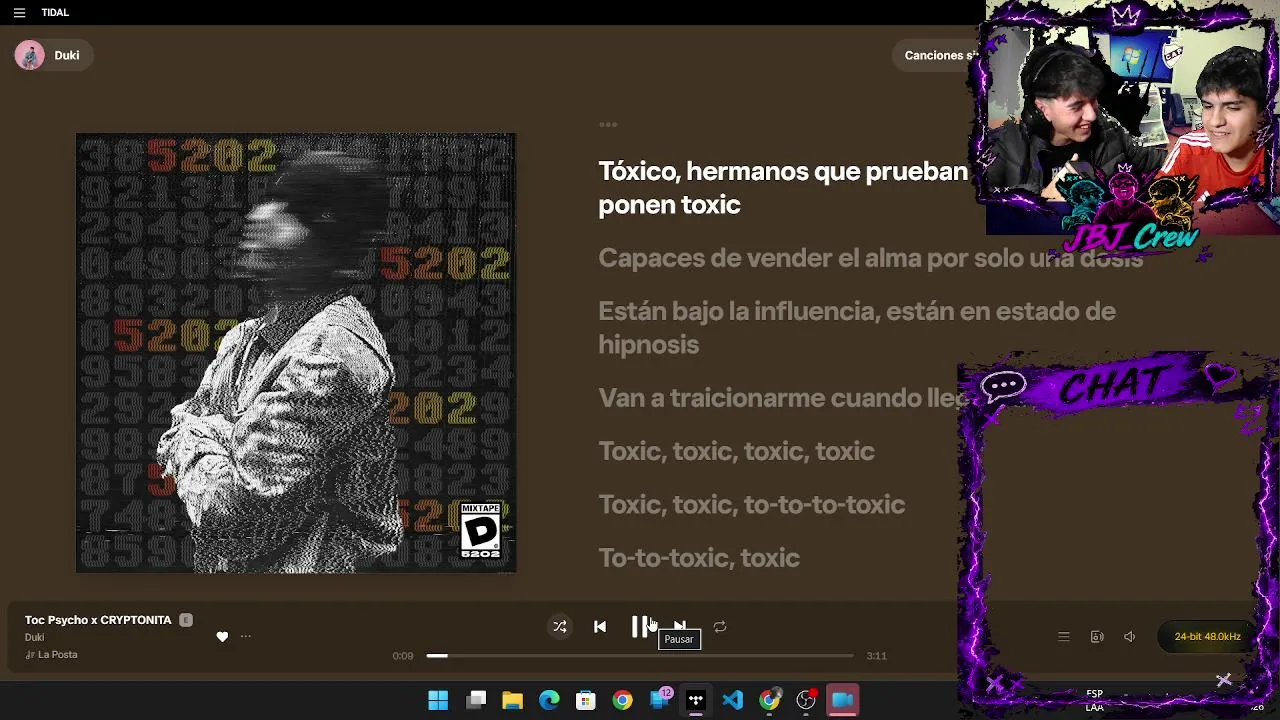Click the 'Canciones' button at top
Viewport: 1280px width, 720px height.
(x=938, y=56)
